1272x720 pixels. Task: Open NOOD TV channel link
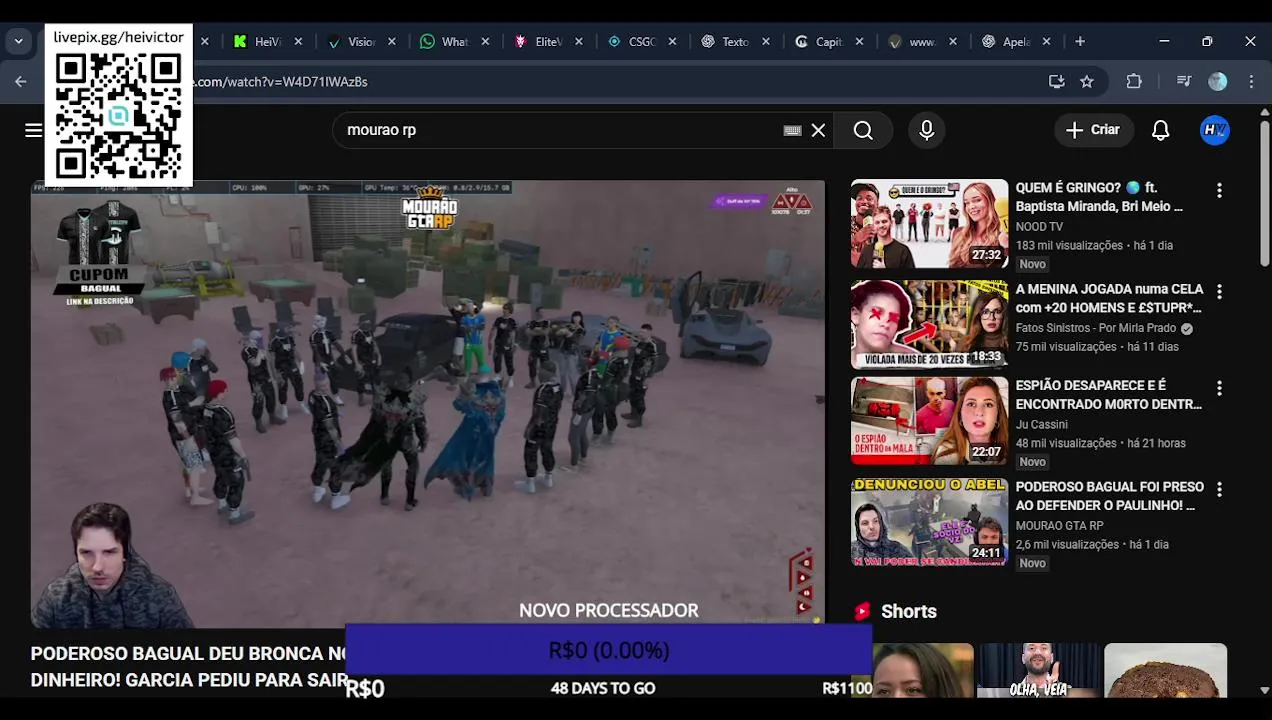point(1039,227)
